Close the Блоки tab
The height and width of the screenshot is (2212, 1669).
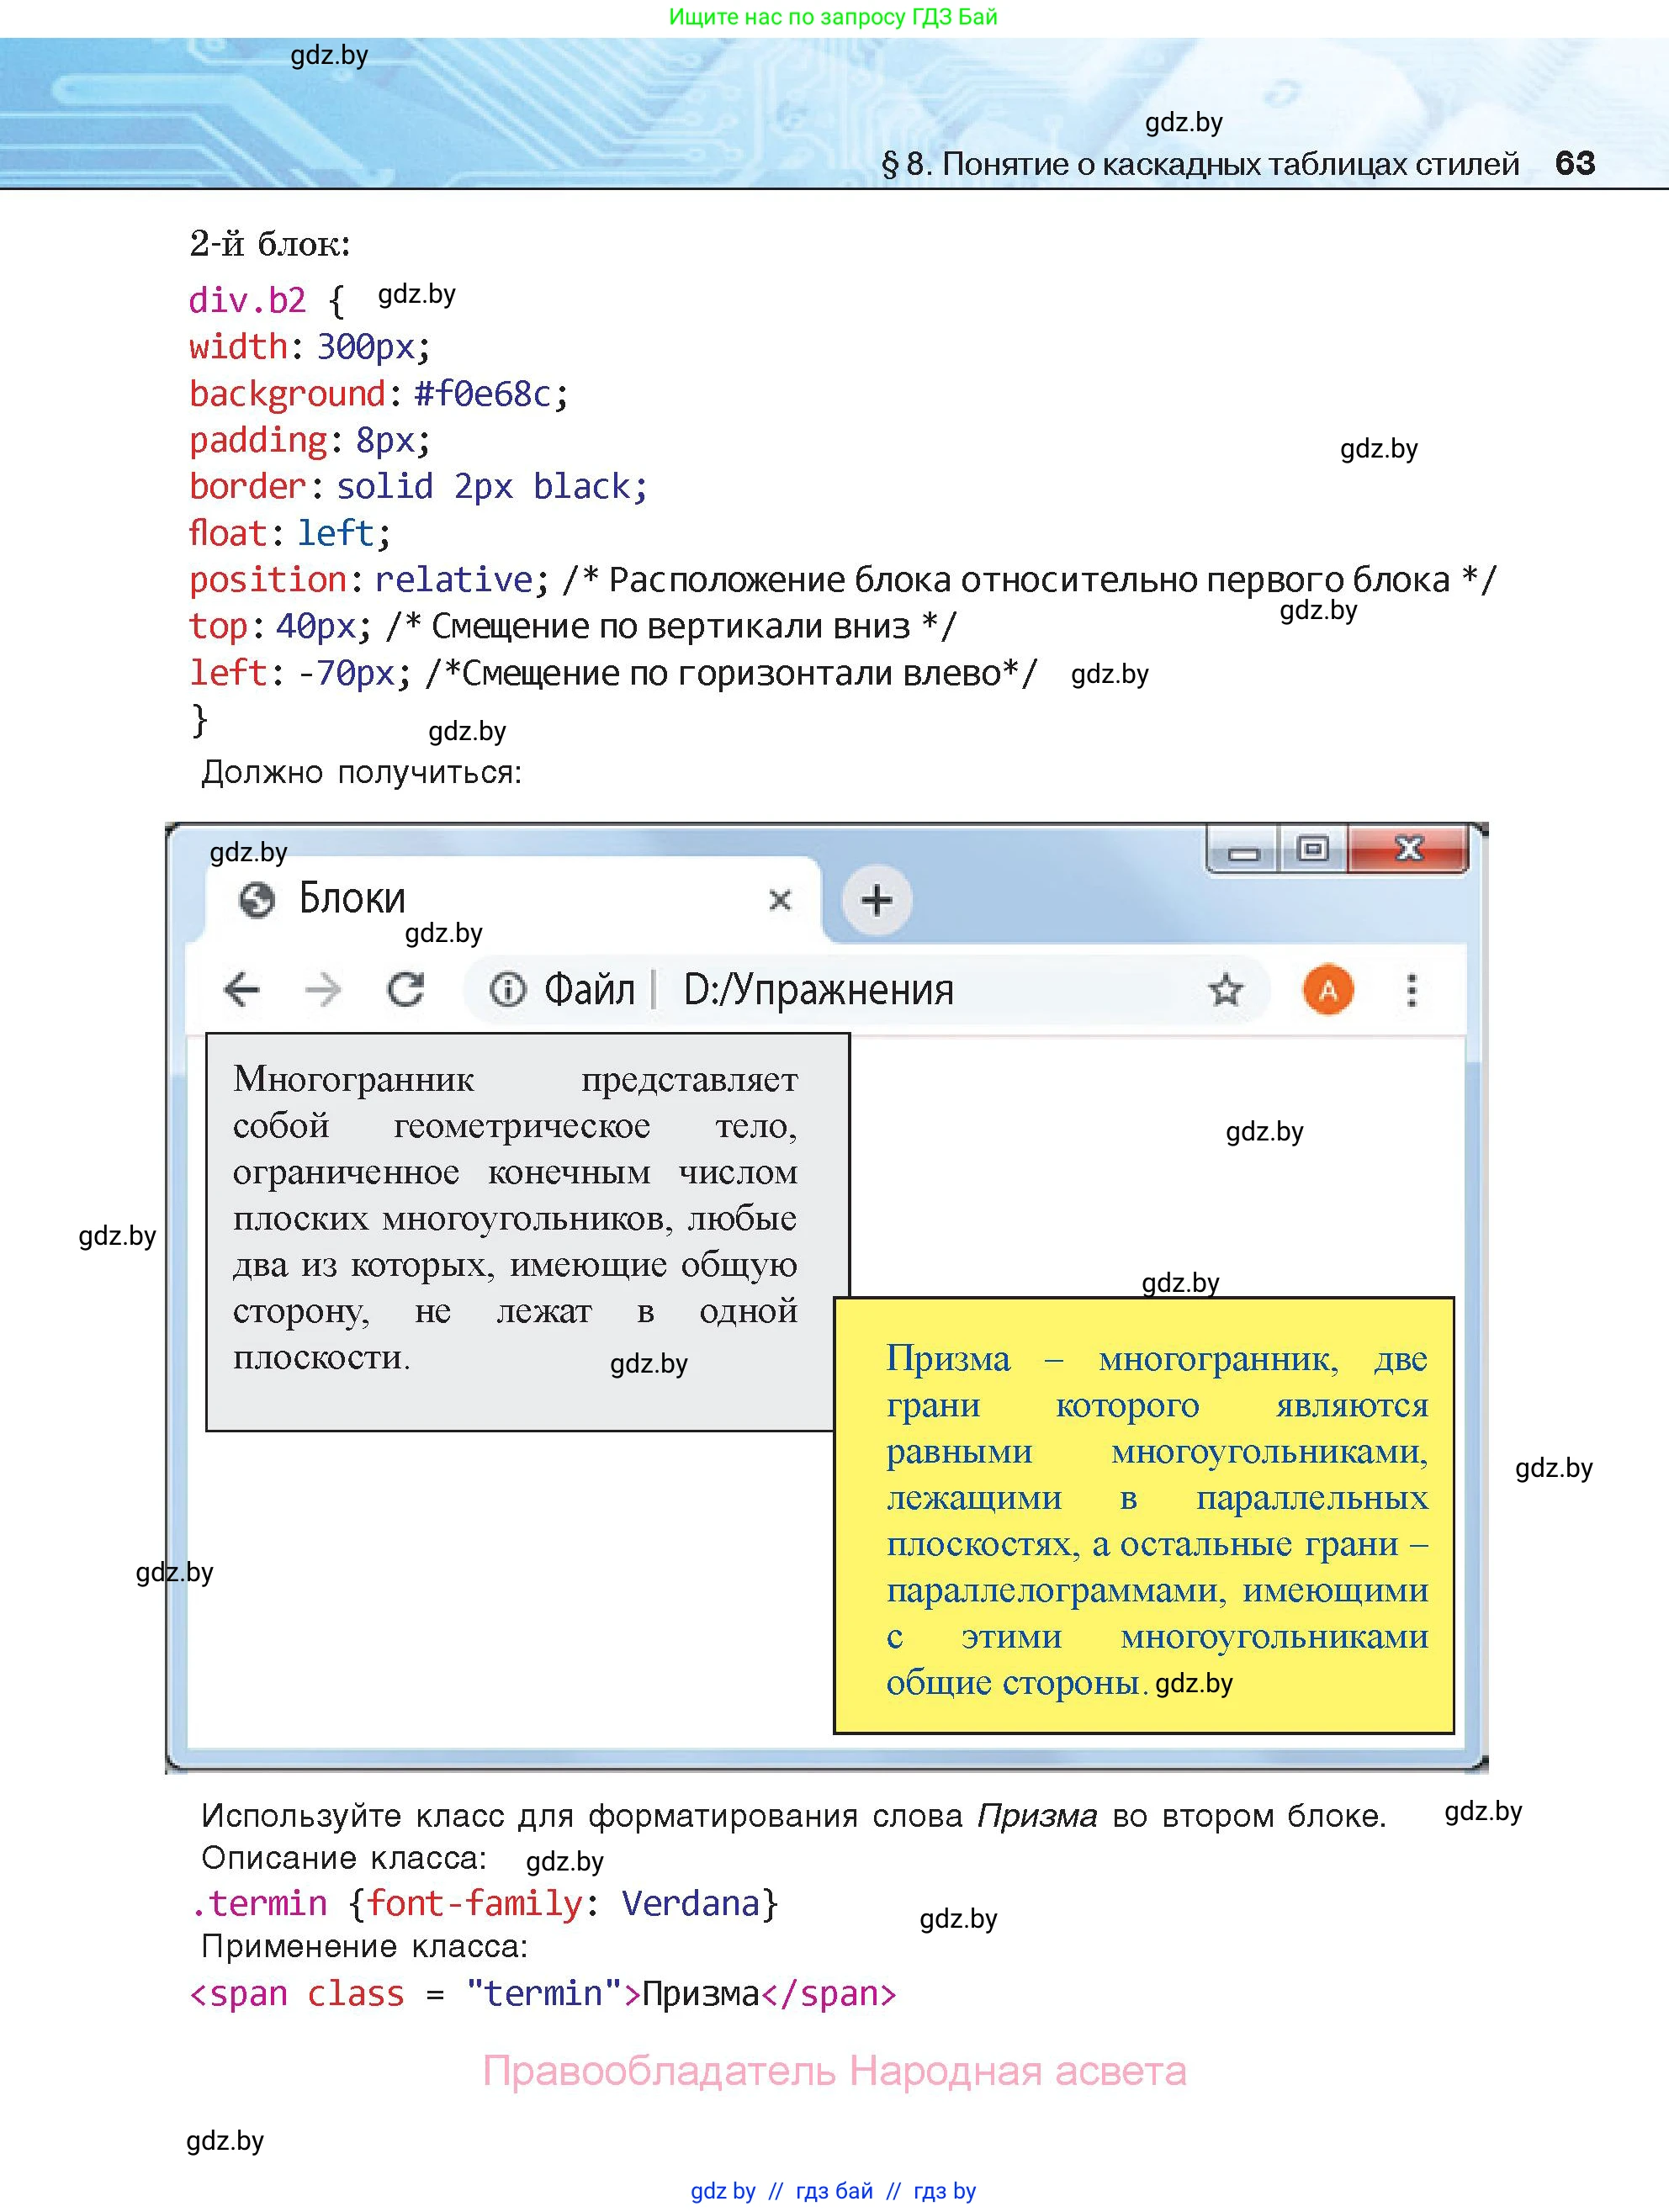[779, 900]
